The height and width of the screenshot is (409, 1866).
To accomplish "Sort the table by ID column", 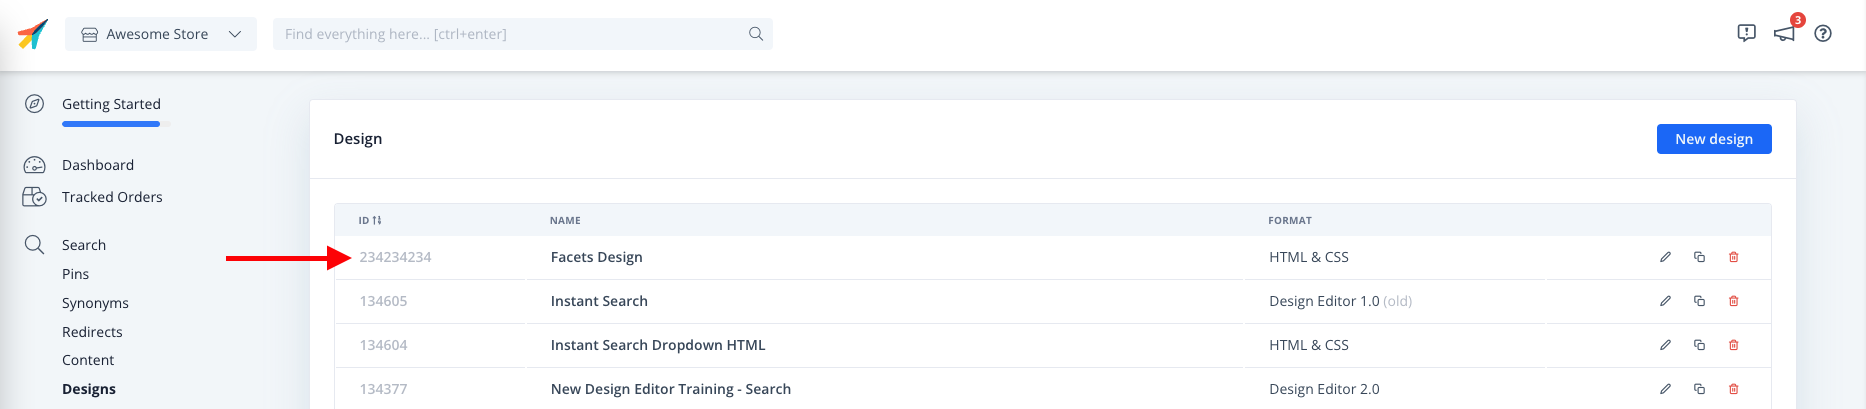I will pyautogui.click(x=370, y=220).
